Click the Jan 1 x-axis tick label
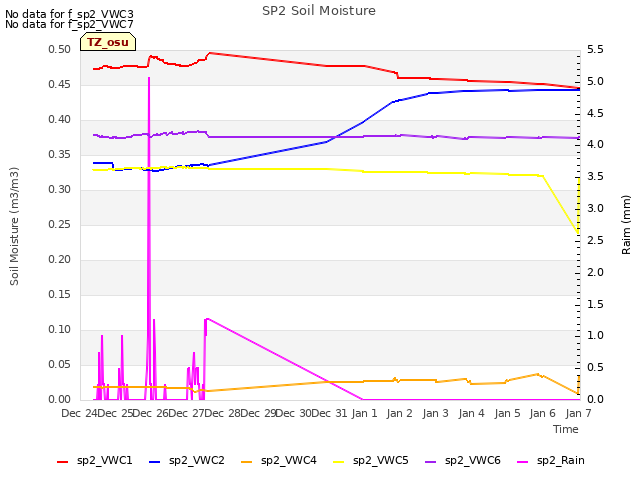The image size is (640, 480). coord(364,413)
